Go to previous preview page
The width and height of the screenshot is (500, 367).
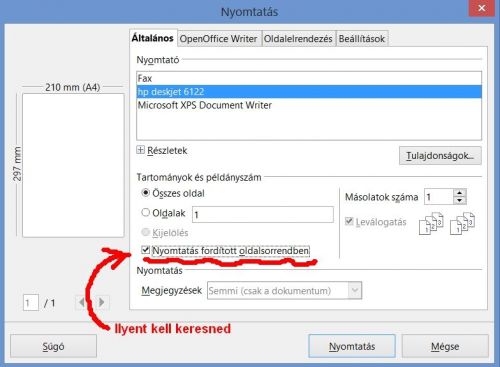click(81, 303)
